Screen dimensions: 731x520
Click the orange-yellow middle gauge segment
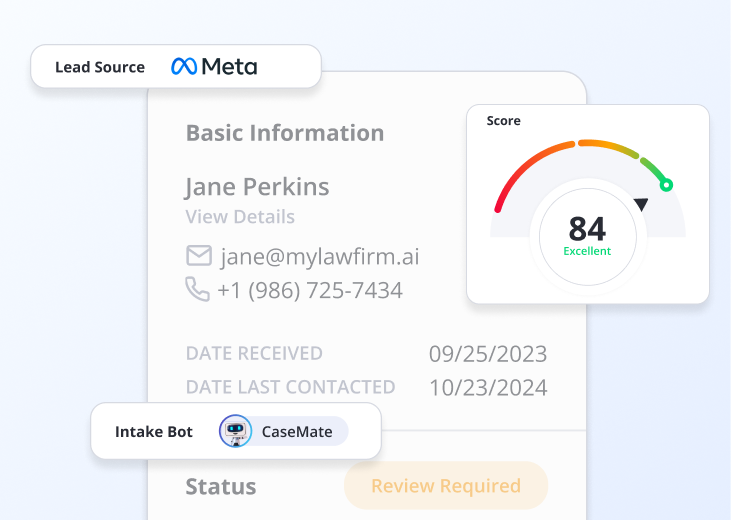click(x=608, y=147)
